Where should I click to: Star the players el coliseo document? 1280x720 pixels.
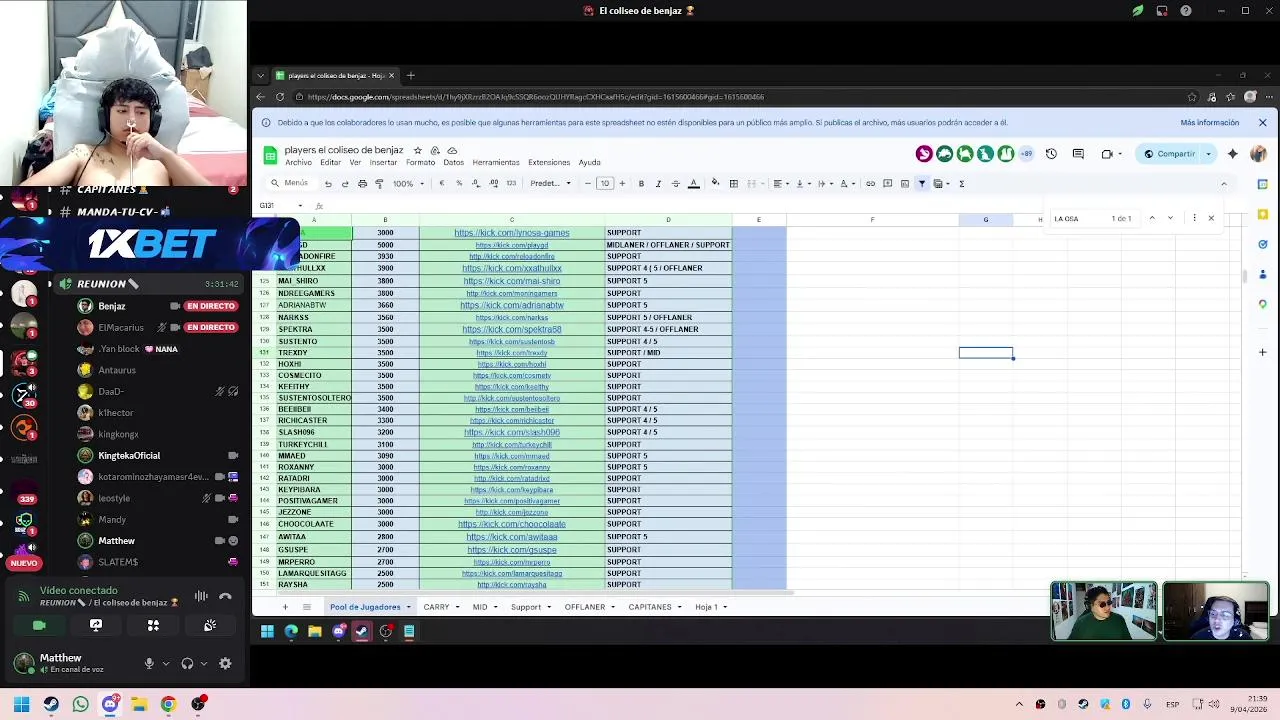click(418, 150)
